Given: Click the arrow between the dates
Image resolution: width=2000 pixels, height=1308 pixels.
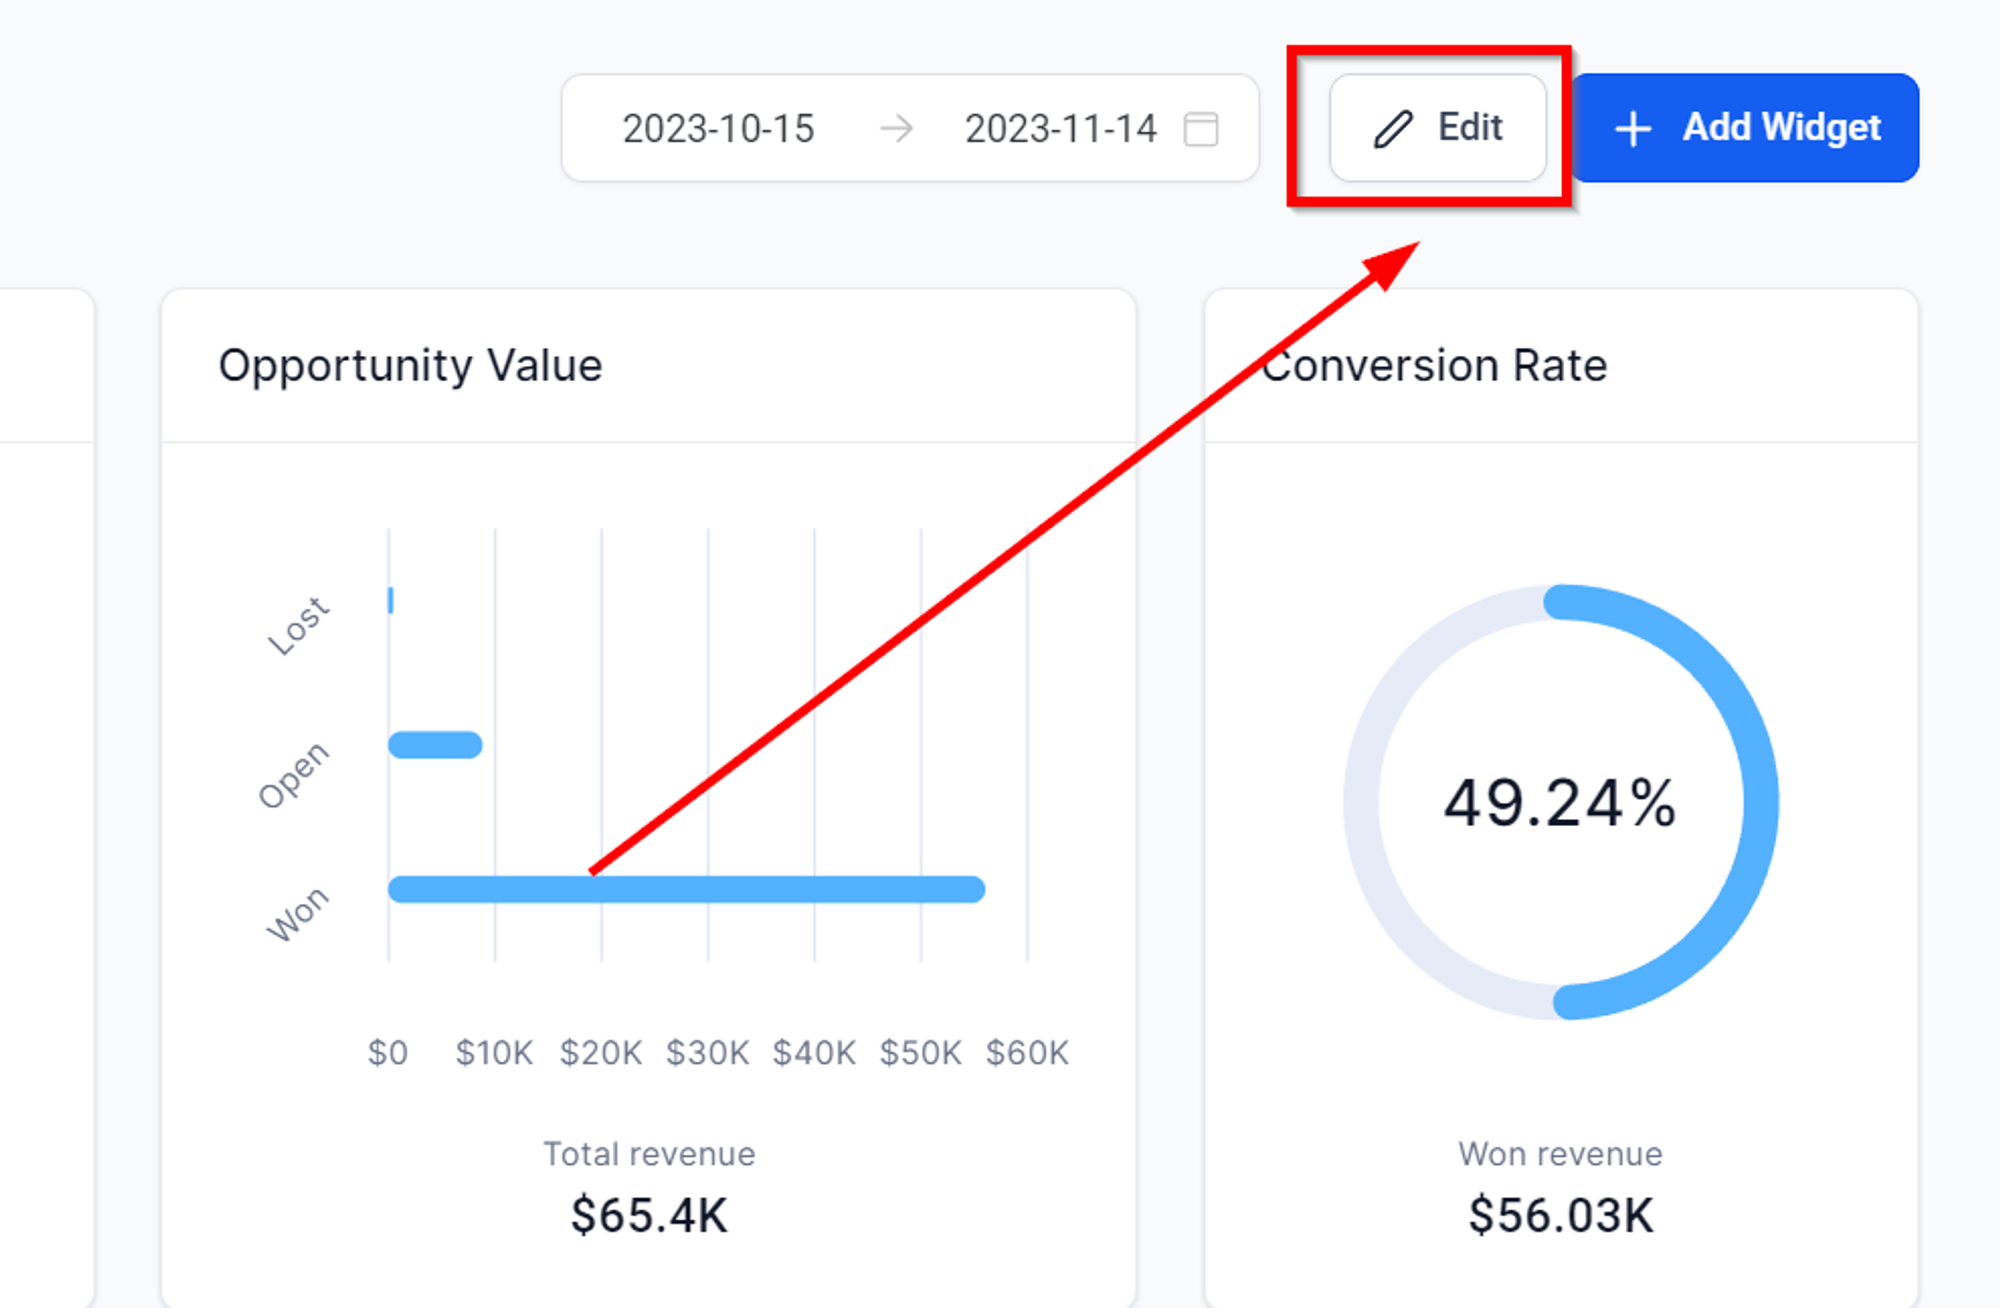Looking at the screenshot, I should (896, 128).
